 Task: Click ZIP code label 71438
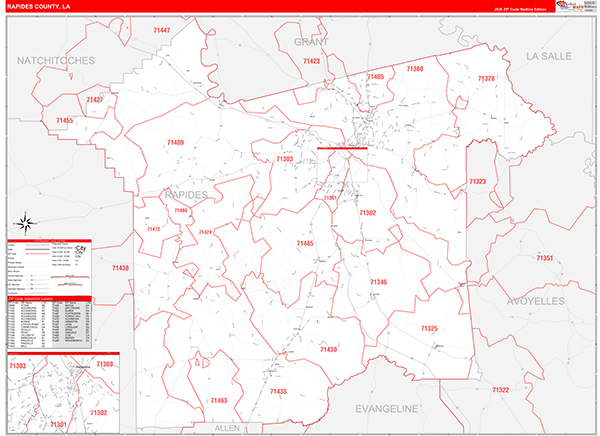click(120, 268)
